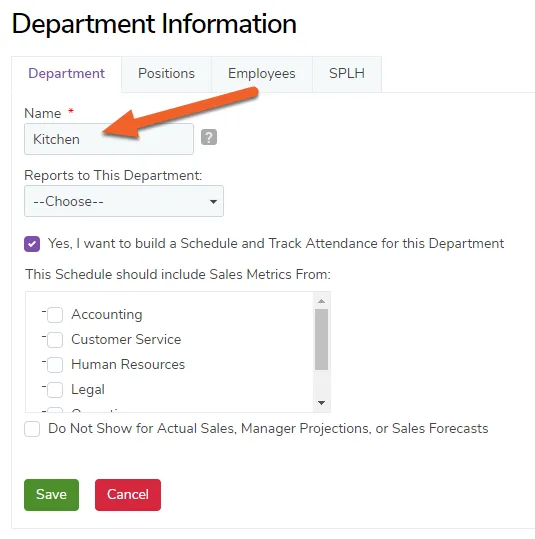Click the Name field containing Kitchen
Viewport: 535px width, 539px height.
pos(109,139)
